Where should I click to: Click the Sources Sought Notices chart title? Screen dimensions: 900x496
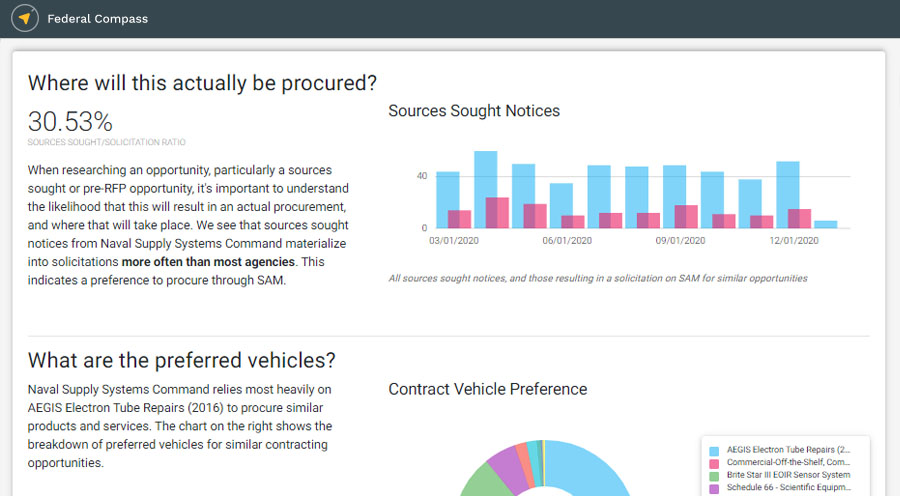(474, 111)
